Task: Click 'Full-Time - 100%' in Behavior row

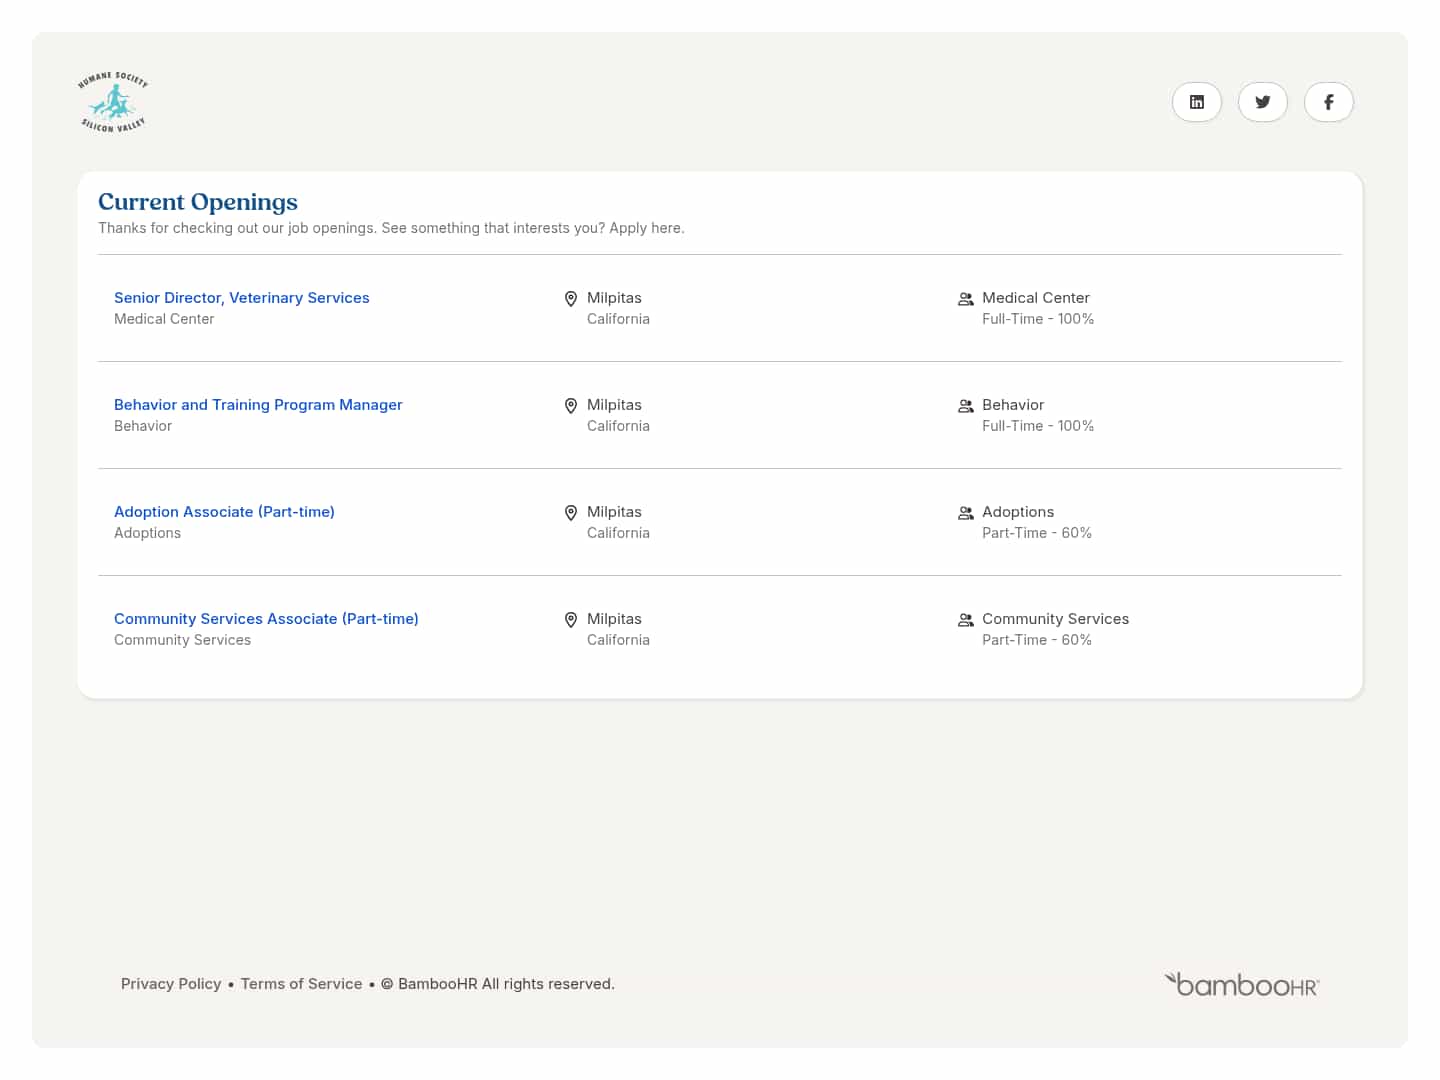Action: (1038, 426)
